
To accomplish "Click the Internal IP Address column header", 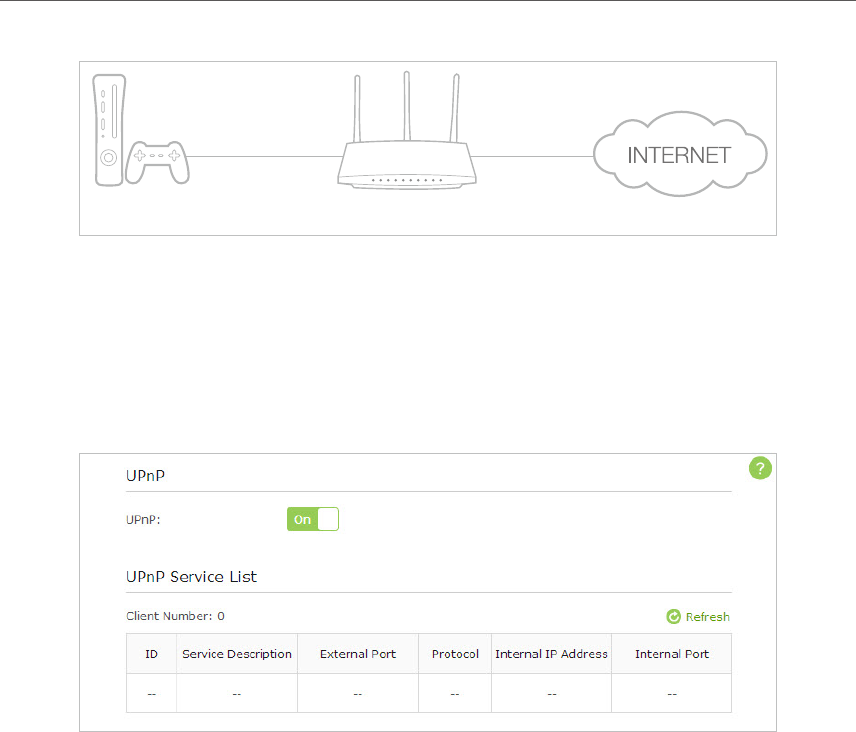I will [551, 654].
